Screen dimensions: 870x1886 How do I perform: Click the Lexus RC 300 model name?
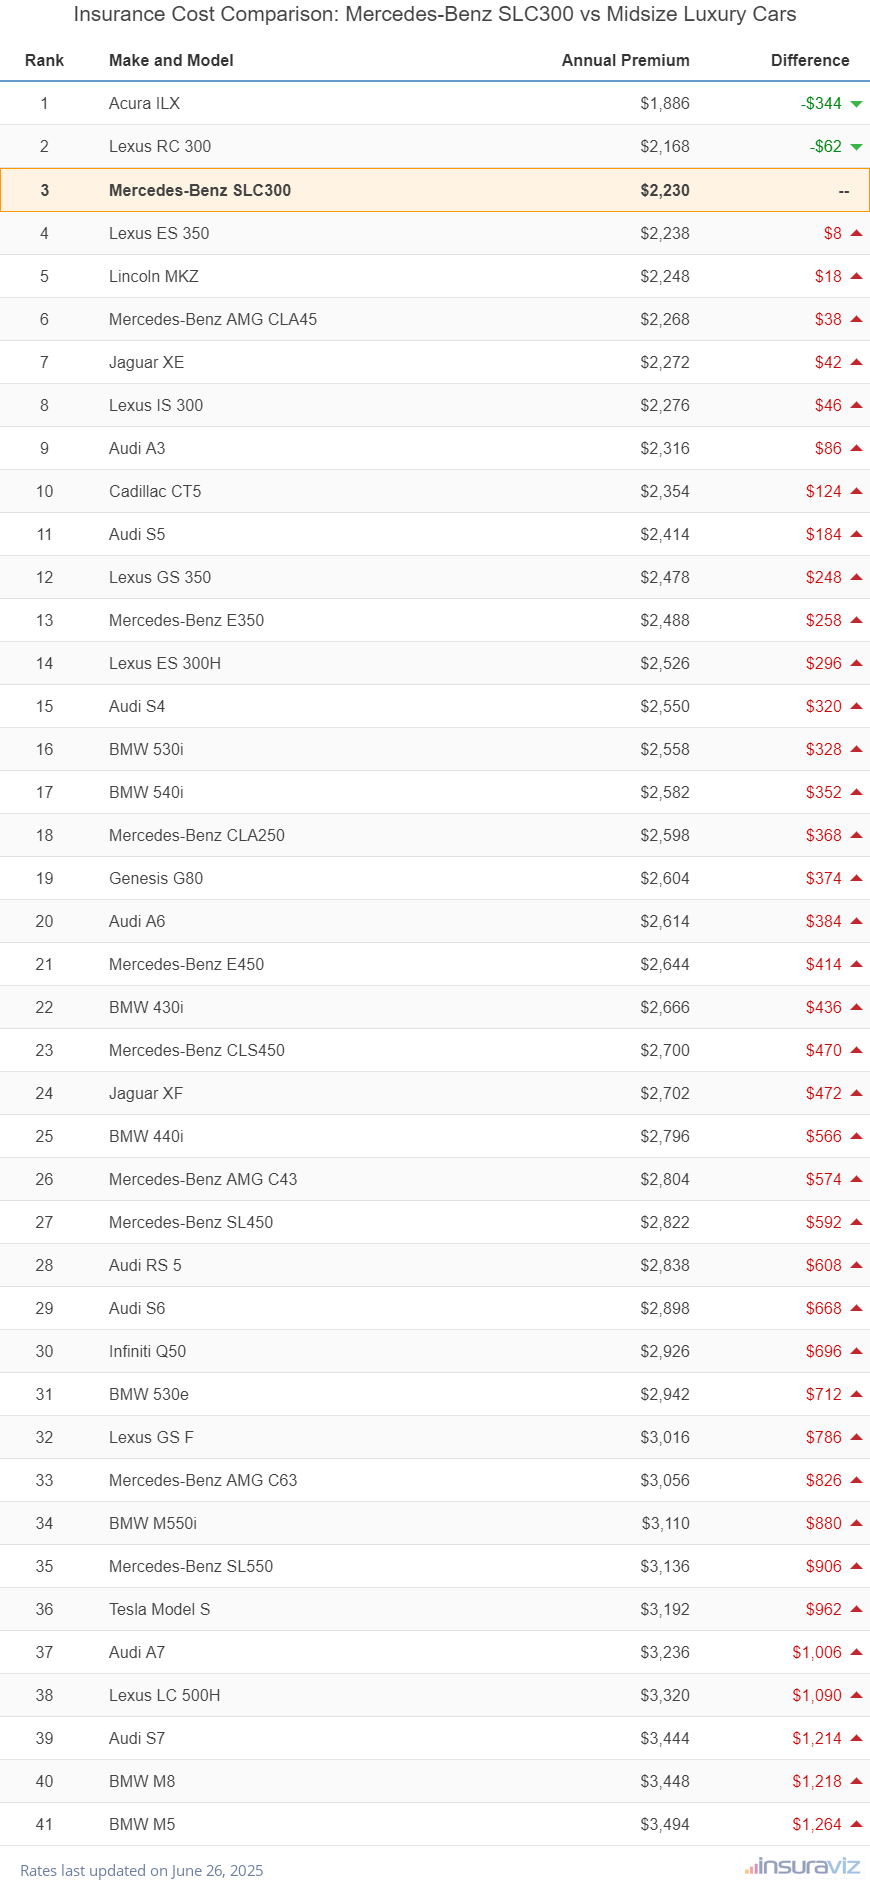click(160, 146)
